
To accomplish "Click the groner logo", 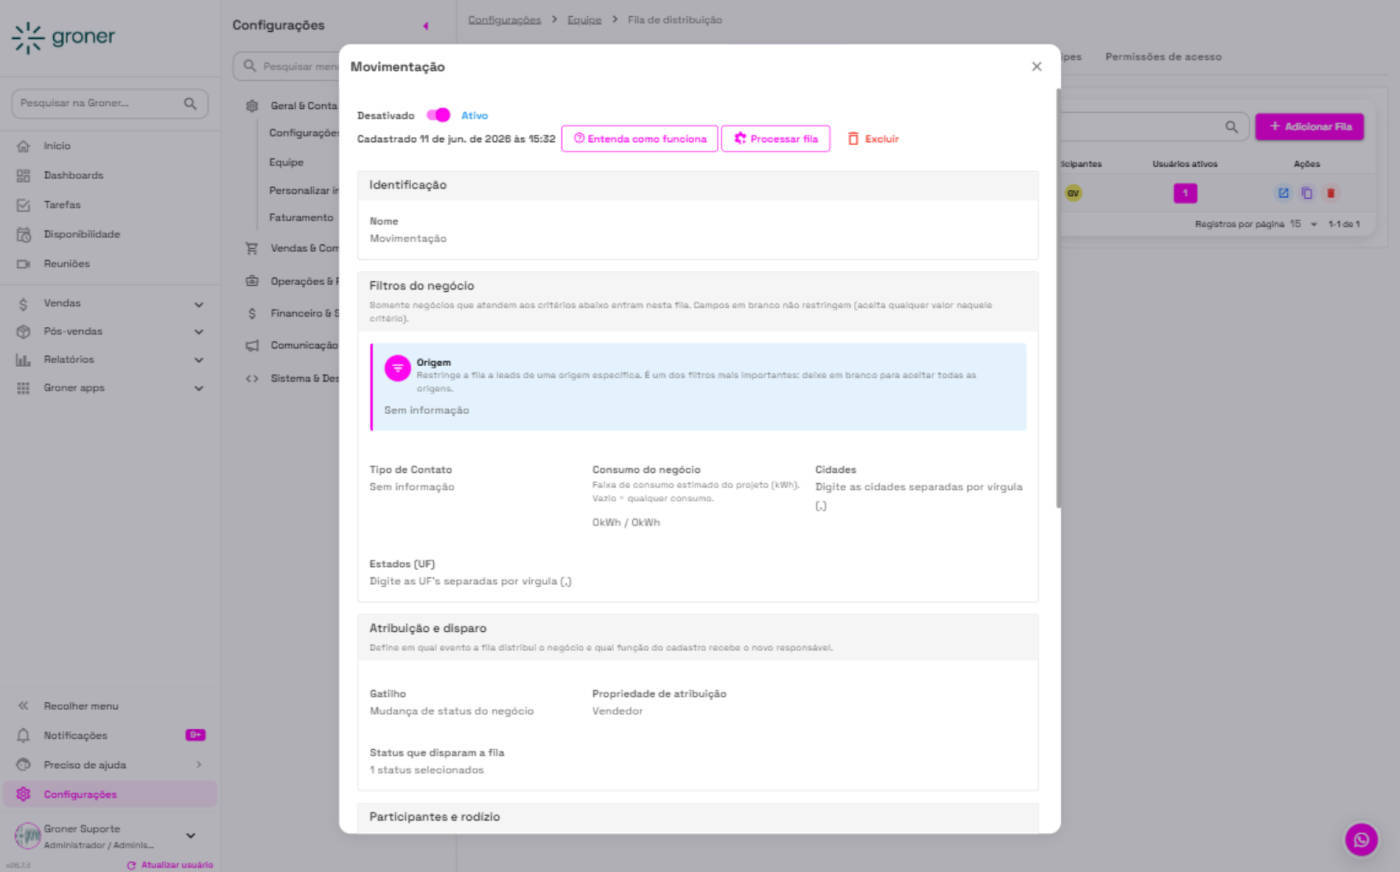I will (64, 38).
